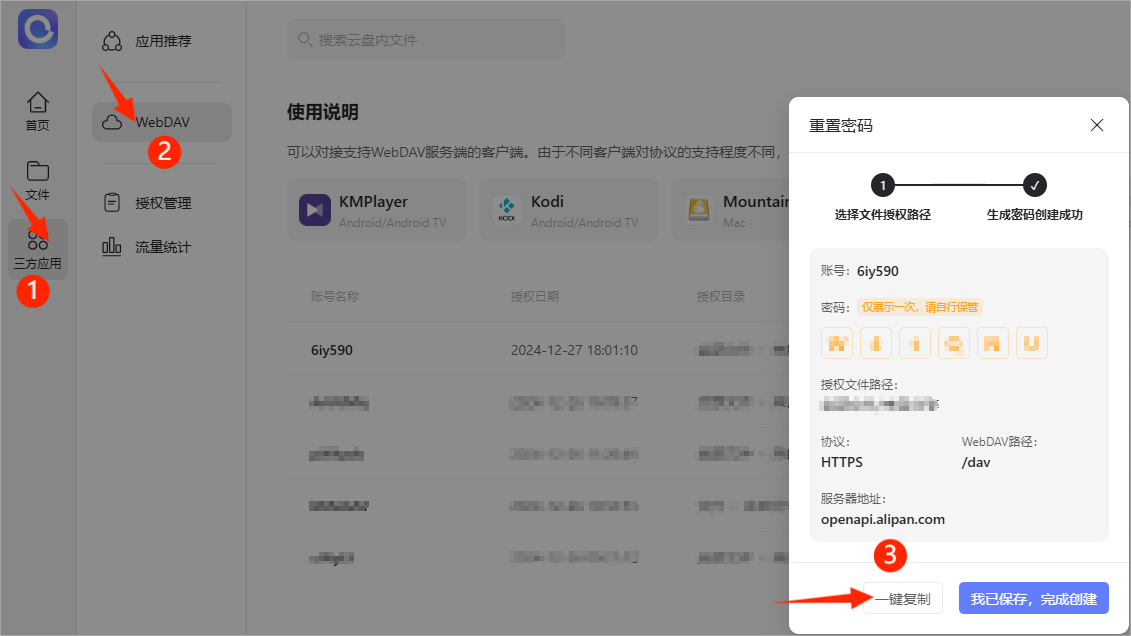Click the 授权目录 column header
The image size is (1131, 636).
(x=721, y=296)
